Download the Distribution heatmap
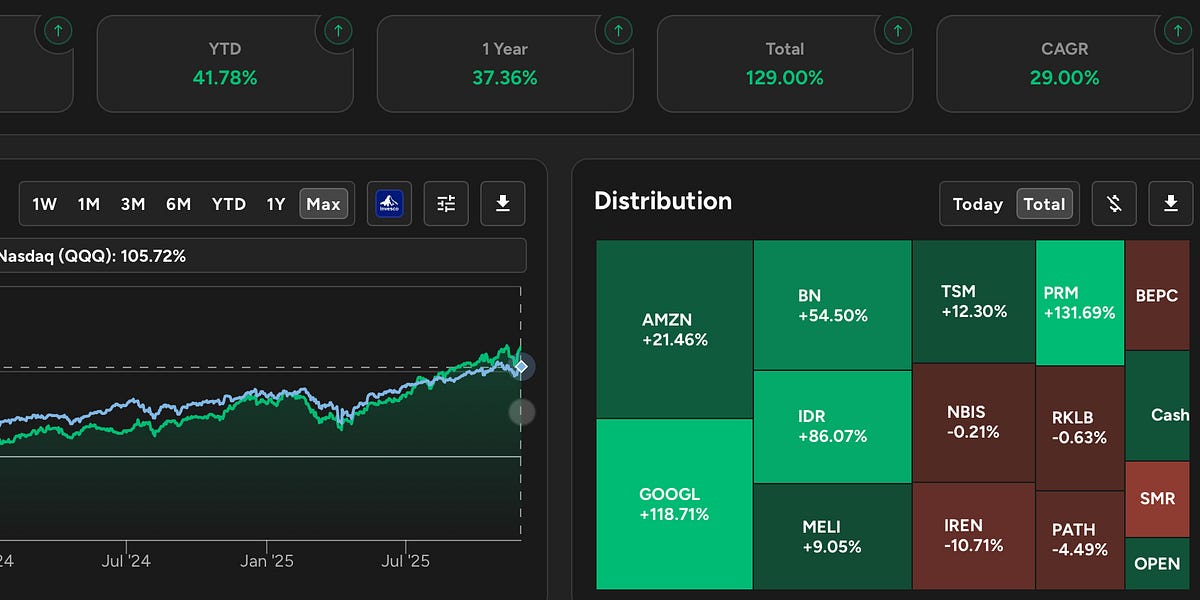This screenshot has height=600, width=1200. pos(1171,204)
